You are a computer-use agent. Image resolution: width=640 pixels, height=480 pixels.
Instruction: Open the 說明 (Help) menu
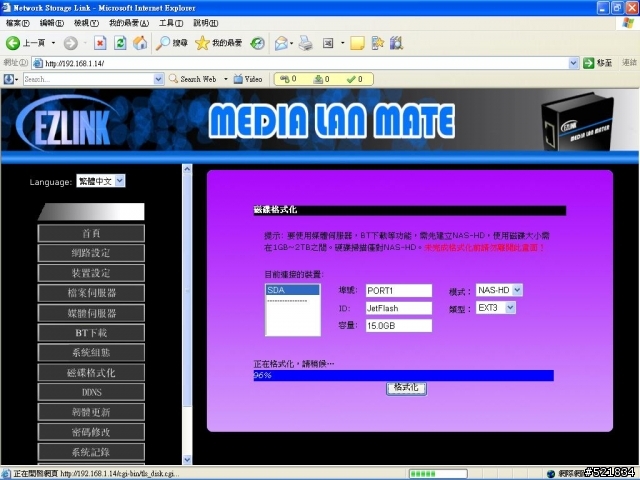[x=206, y=23]
